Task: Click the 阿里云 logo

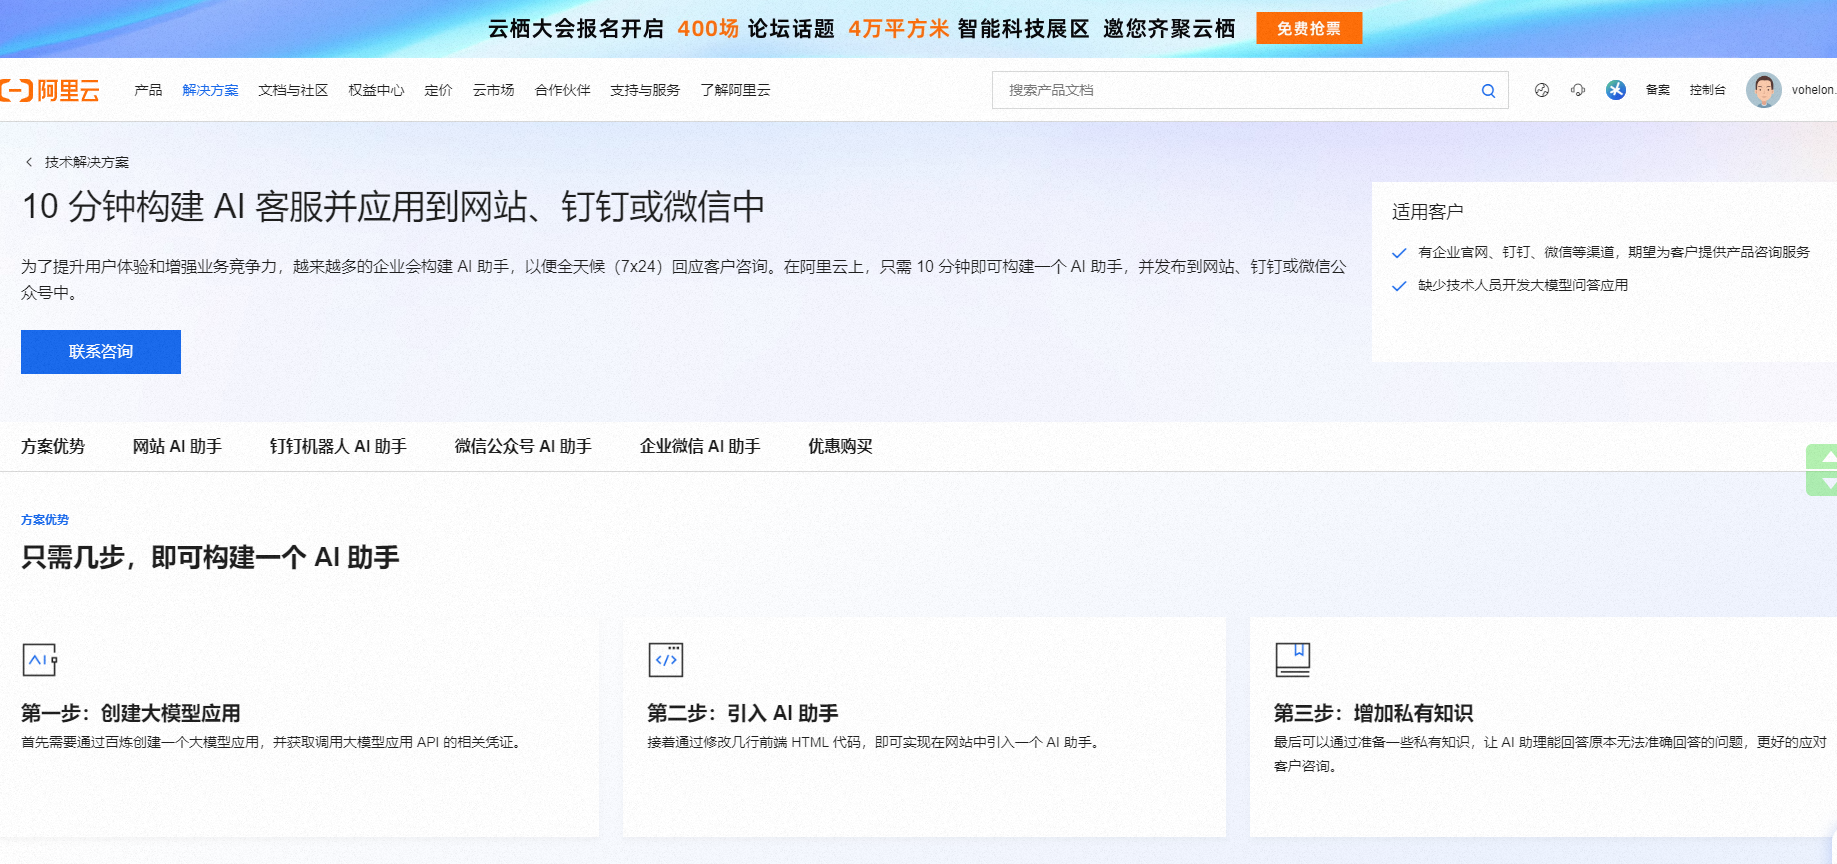Action: 50,90
